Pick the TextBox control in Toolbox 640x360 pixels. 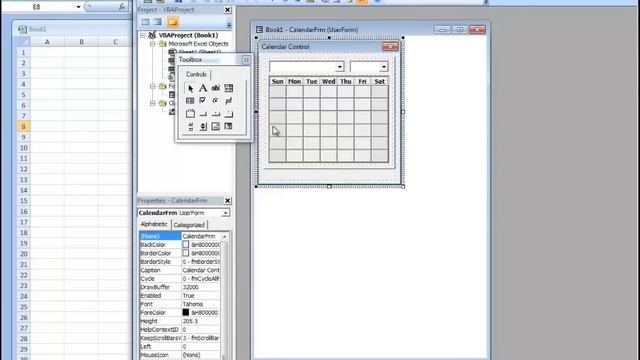tap(216, 88)
